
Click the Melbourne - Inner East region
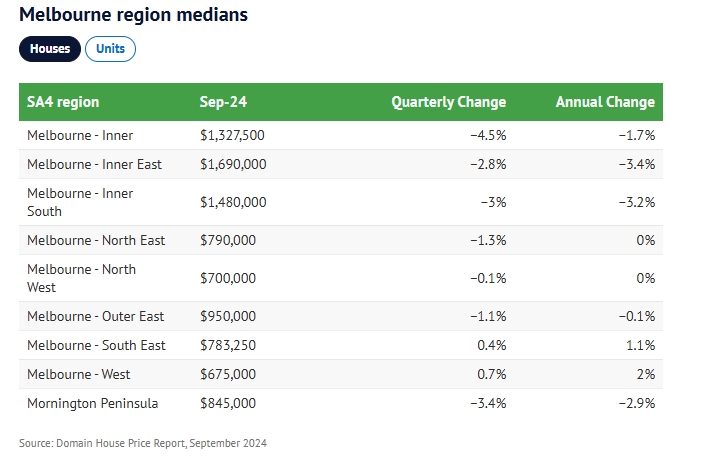94,164
